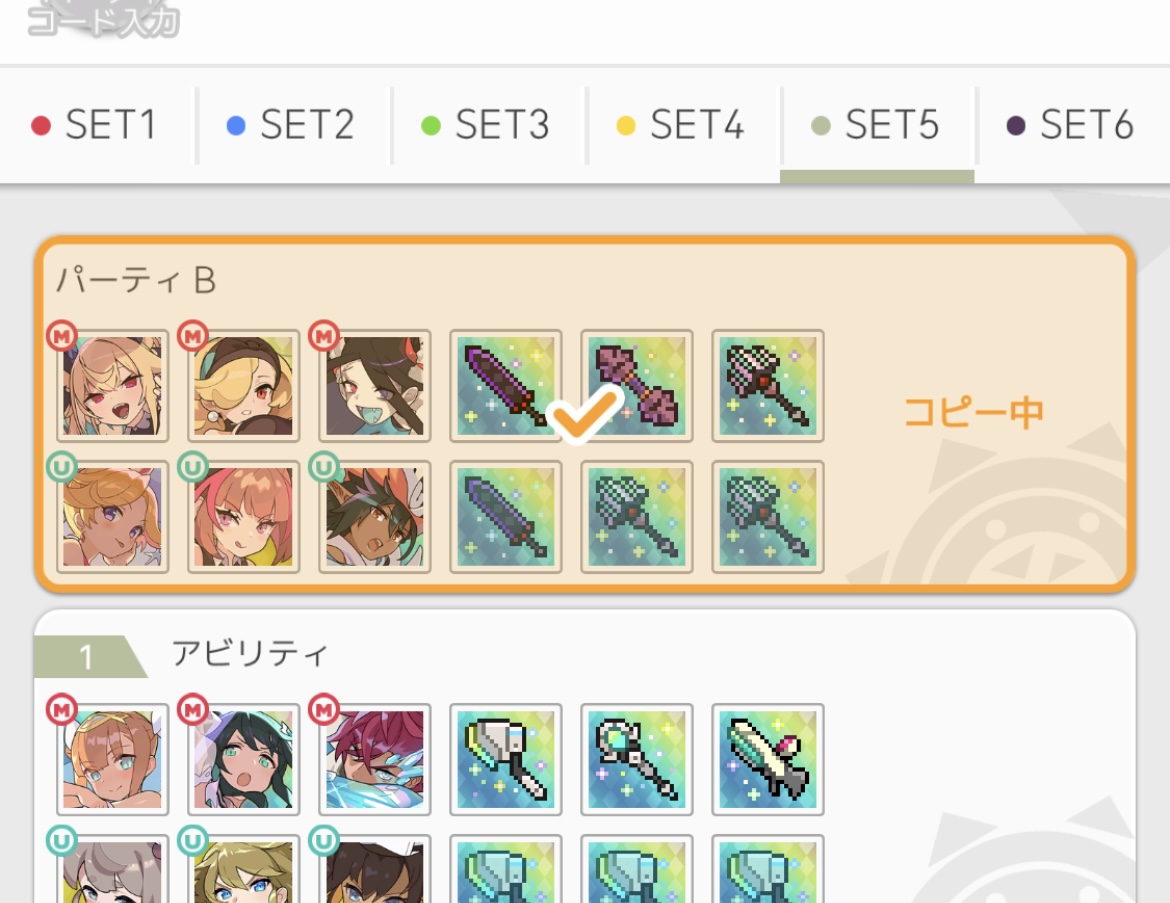Image resolution: width=1170 pixels, height=903 pixels.
Task: Click the red-haired main character in アビリティ
Action: click(375, 759)
